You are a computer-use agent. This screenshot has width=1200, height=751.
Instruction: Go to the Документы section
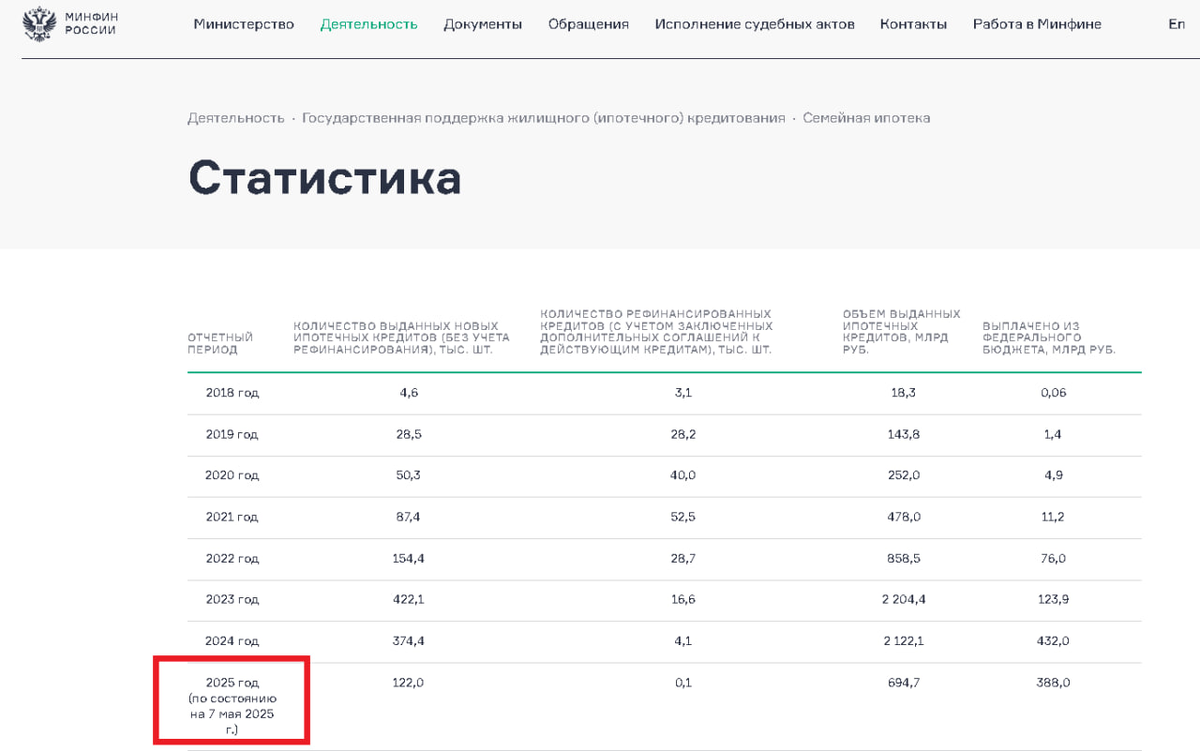[483, 24]
